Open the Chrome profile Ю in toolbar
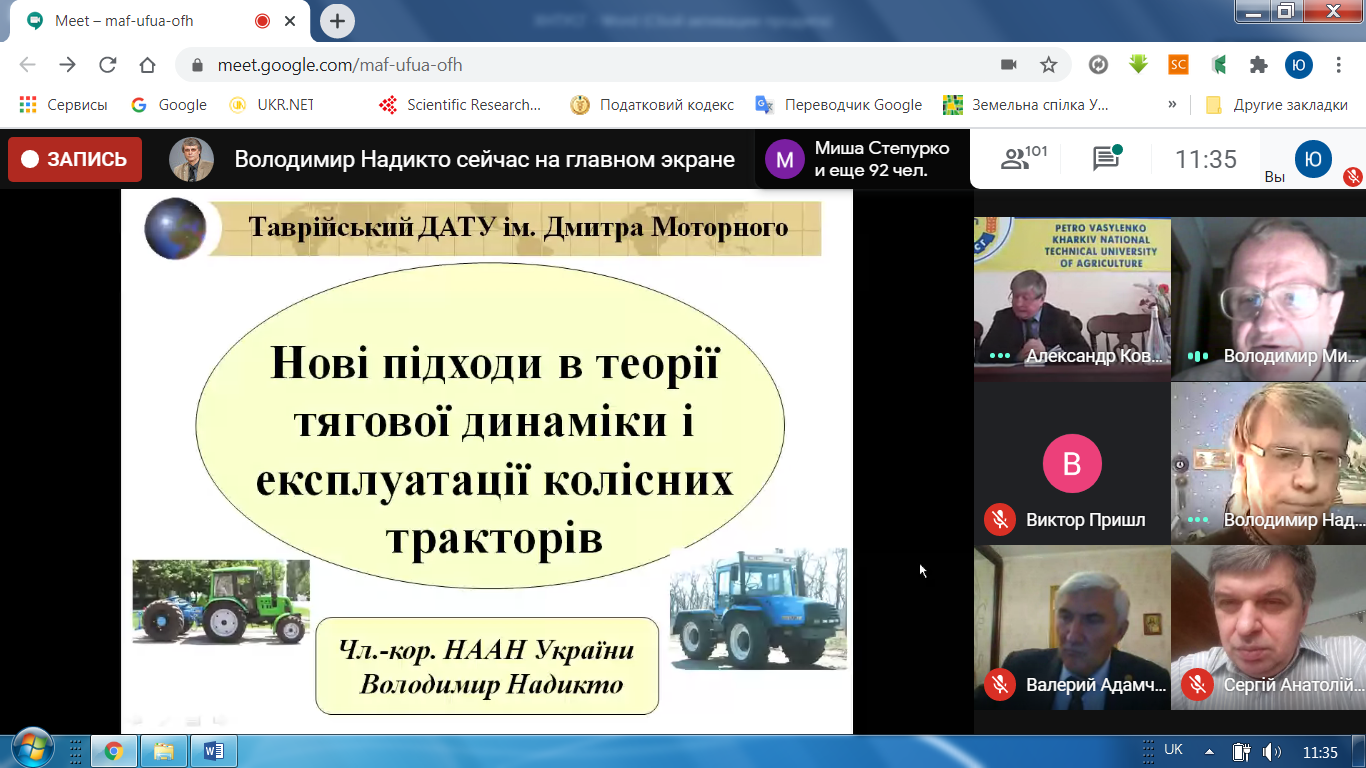Viewport: 1366px width, 768px height. point(1299,65)
